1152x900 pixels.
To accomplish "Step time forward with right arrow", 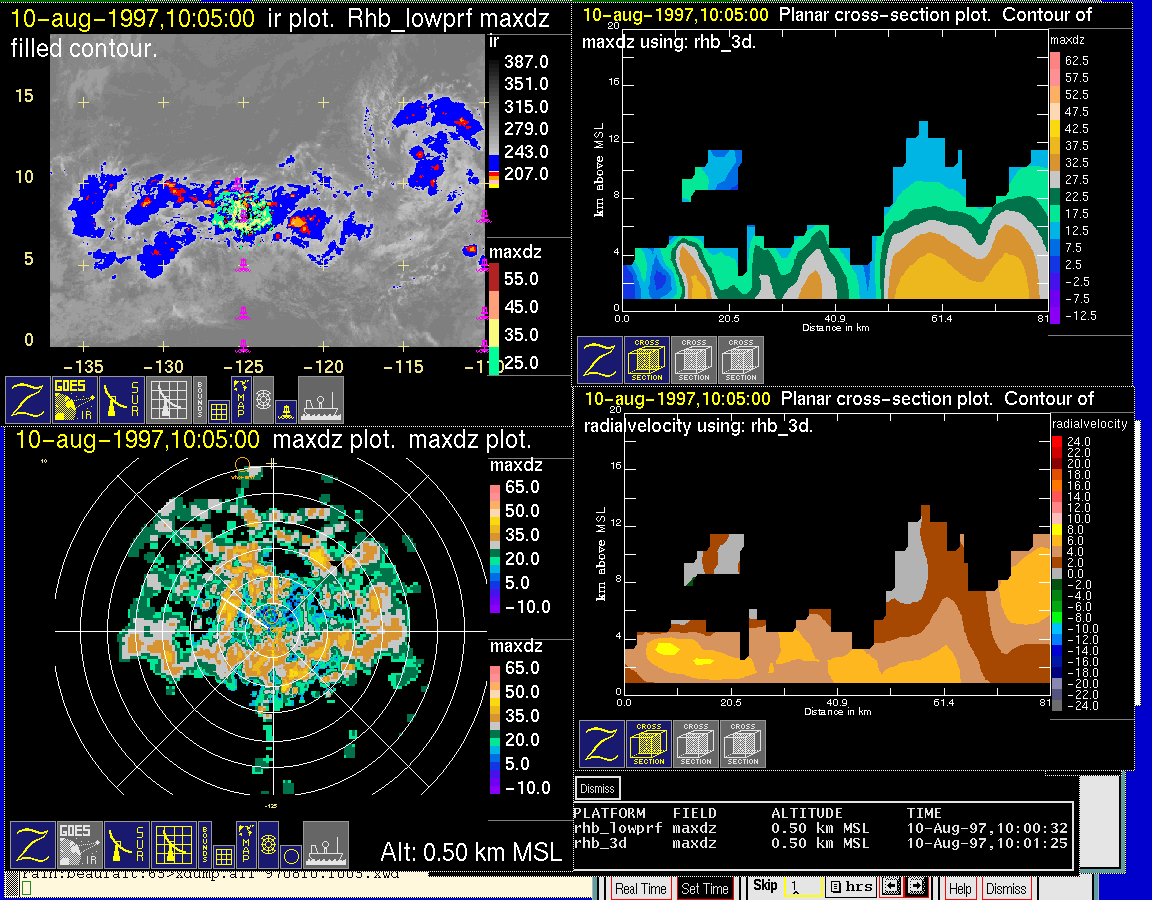I will [x=917, y=887].
